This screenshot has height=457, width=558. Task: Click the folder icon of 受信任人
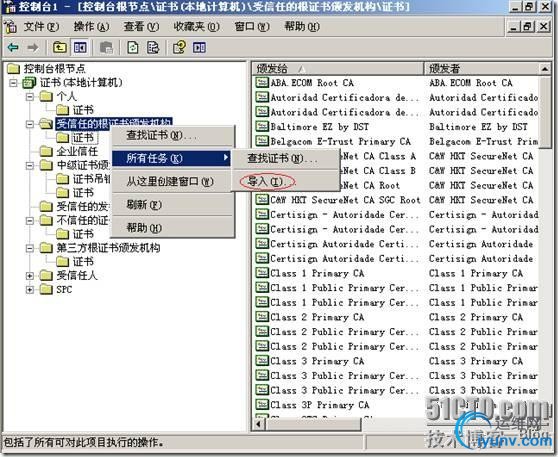(46, 275)
